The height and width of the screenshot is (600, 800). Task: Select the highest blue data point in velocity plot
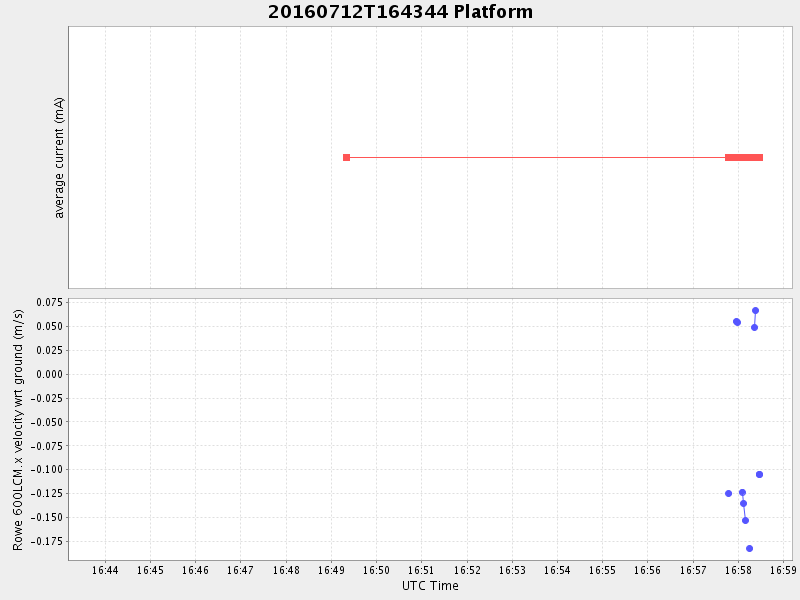(755, 310)
